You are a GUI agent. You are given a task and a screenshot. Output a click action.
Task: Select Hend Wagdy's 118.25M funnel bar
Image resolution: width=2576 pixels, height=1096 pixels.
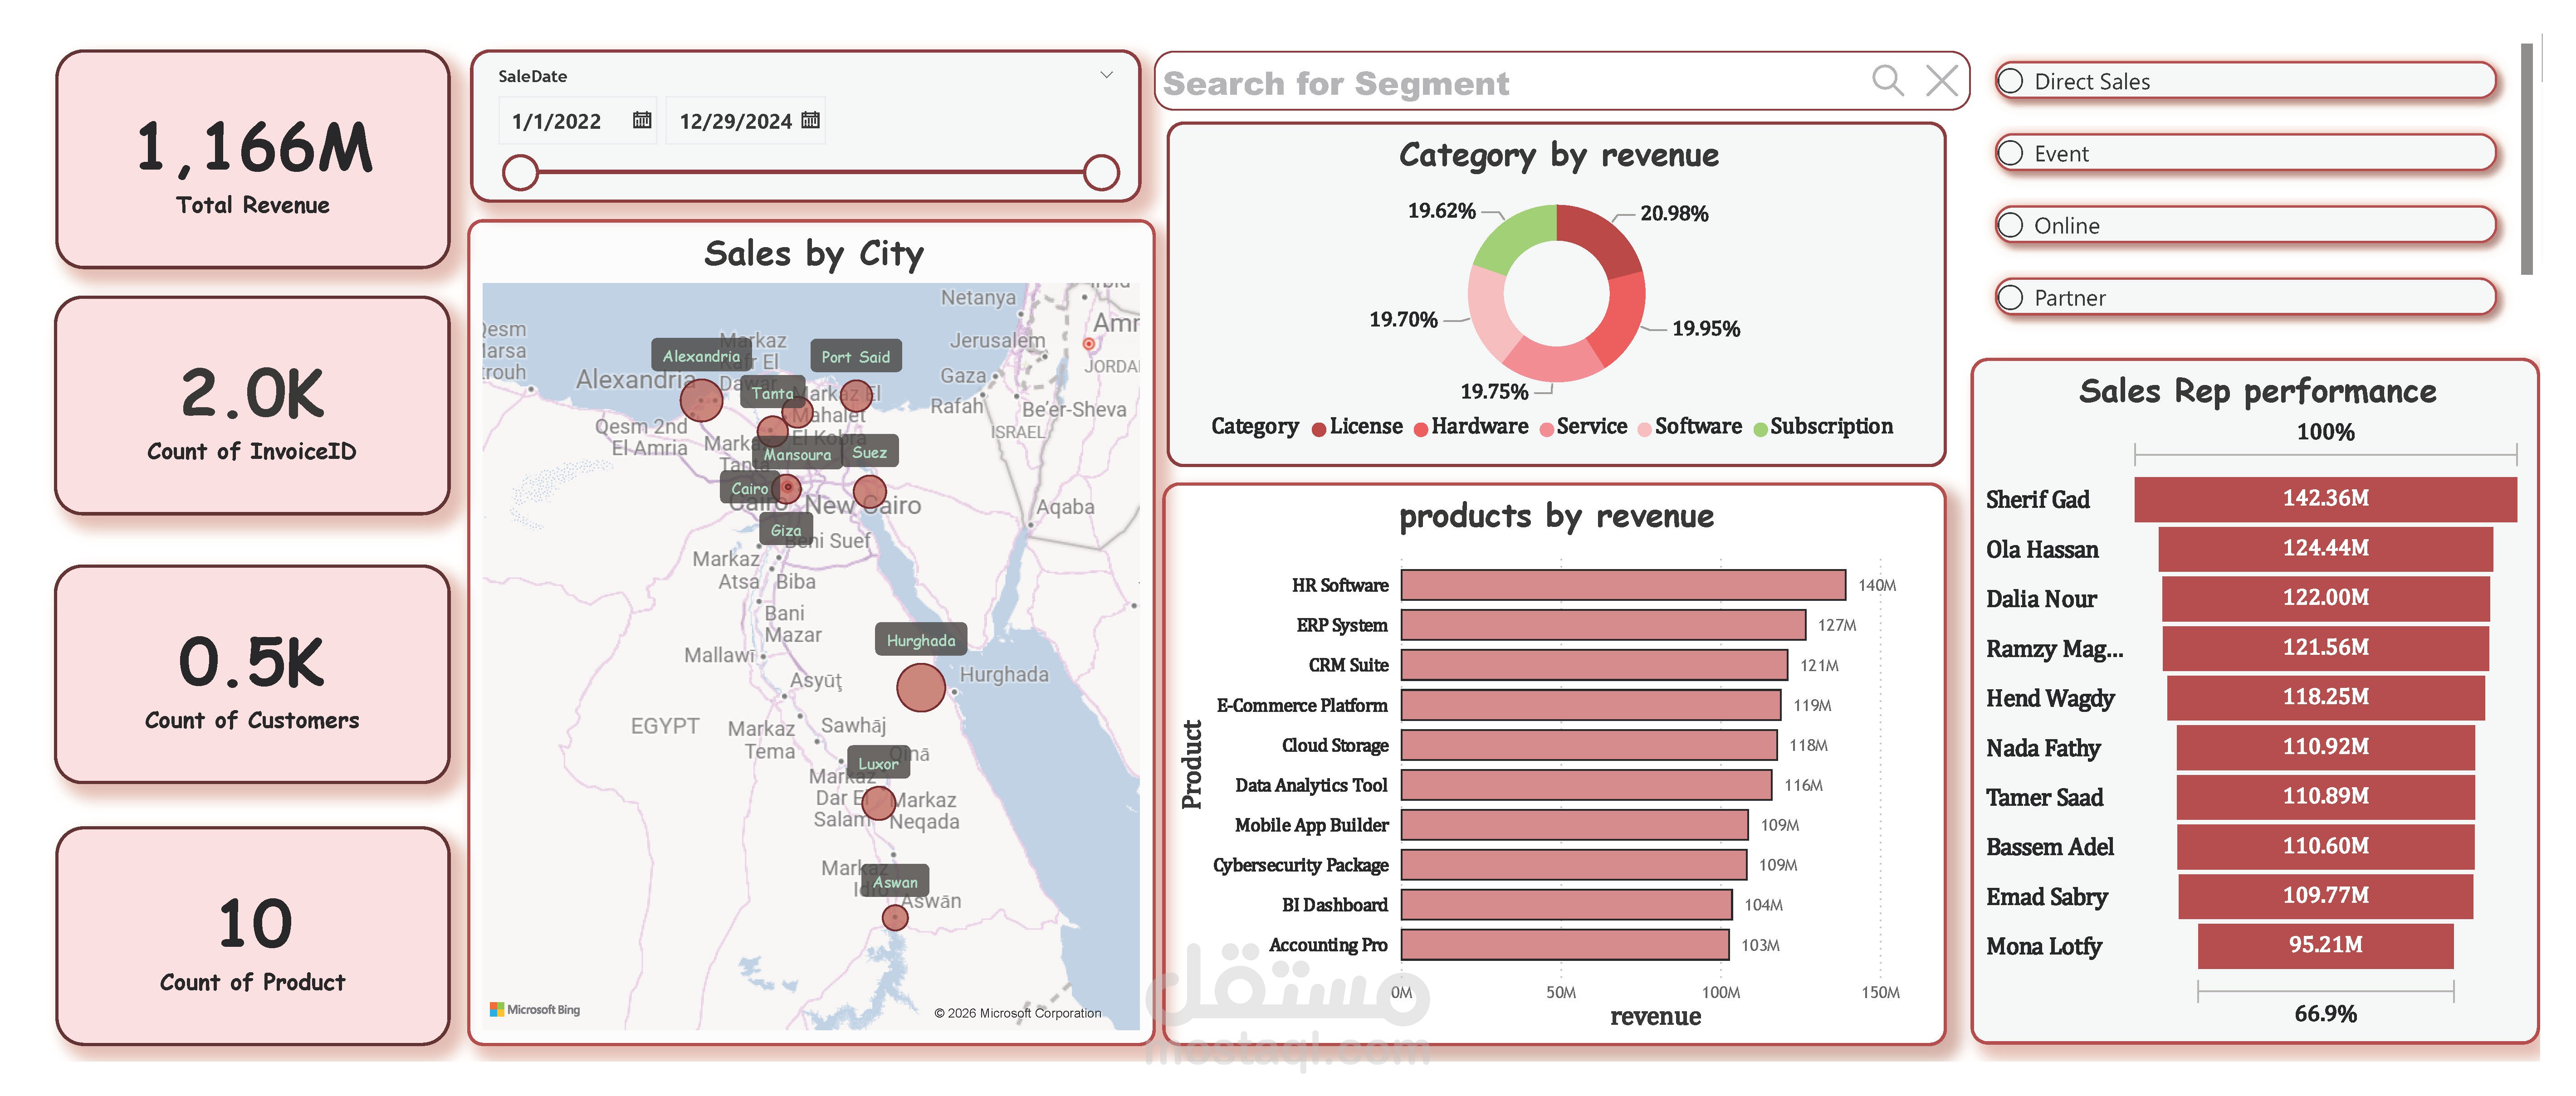2325,697
